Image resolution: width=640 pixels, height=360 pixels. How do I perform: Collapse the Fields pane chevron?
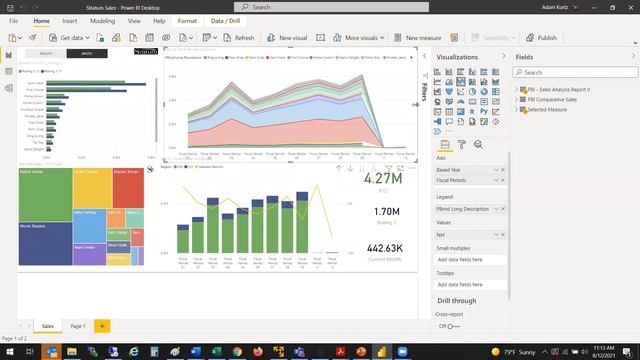click(x=633, y=56)
